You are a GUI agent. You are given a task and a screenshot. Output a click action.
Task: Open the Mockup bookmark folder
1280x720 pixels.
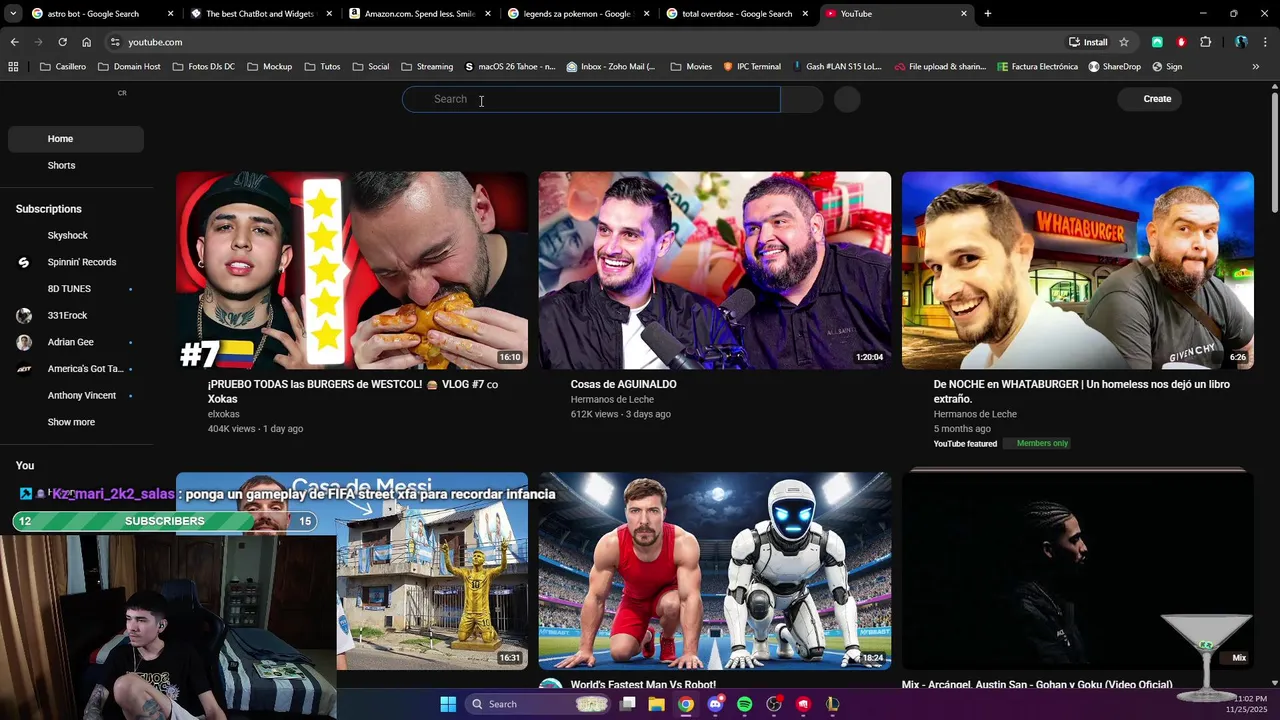(270, 67)
